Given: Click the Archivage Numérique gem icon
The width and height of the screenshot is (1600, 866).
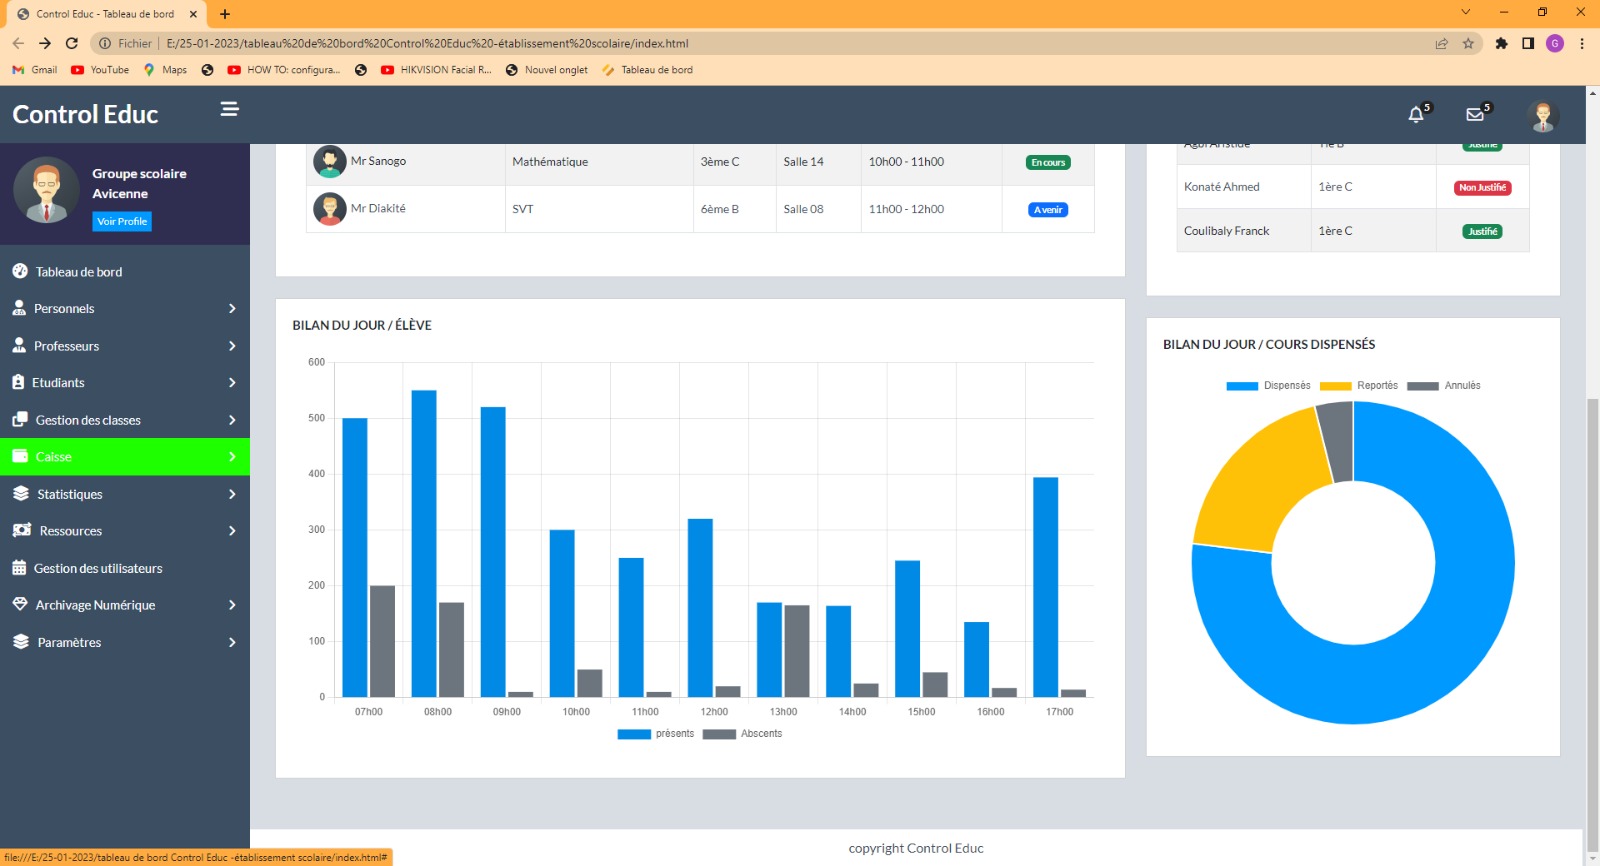Looking at the screenshot, I should [x=20, y=604].
